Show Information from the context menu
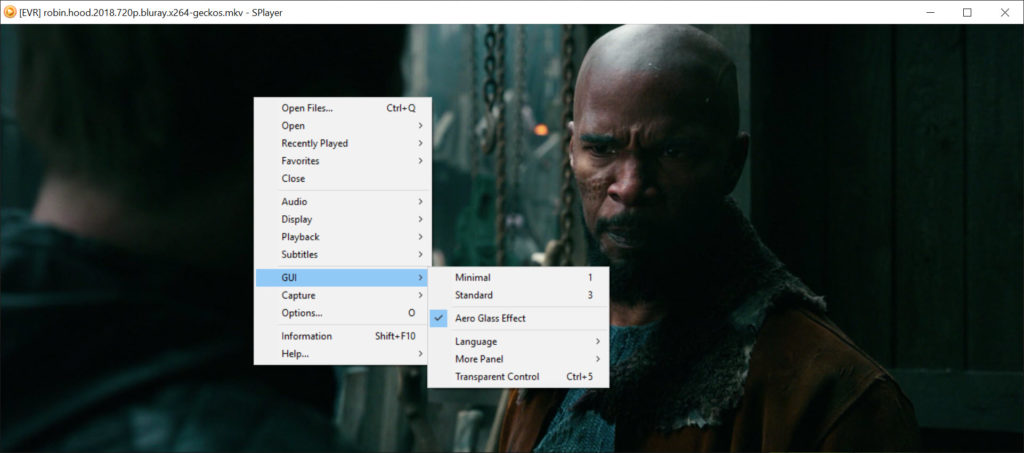 342,336
